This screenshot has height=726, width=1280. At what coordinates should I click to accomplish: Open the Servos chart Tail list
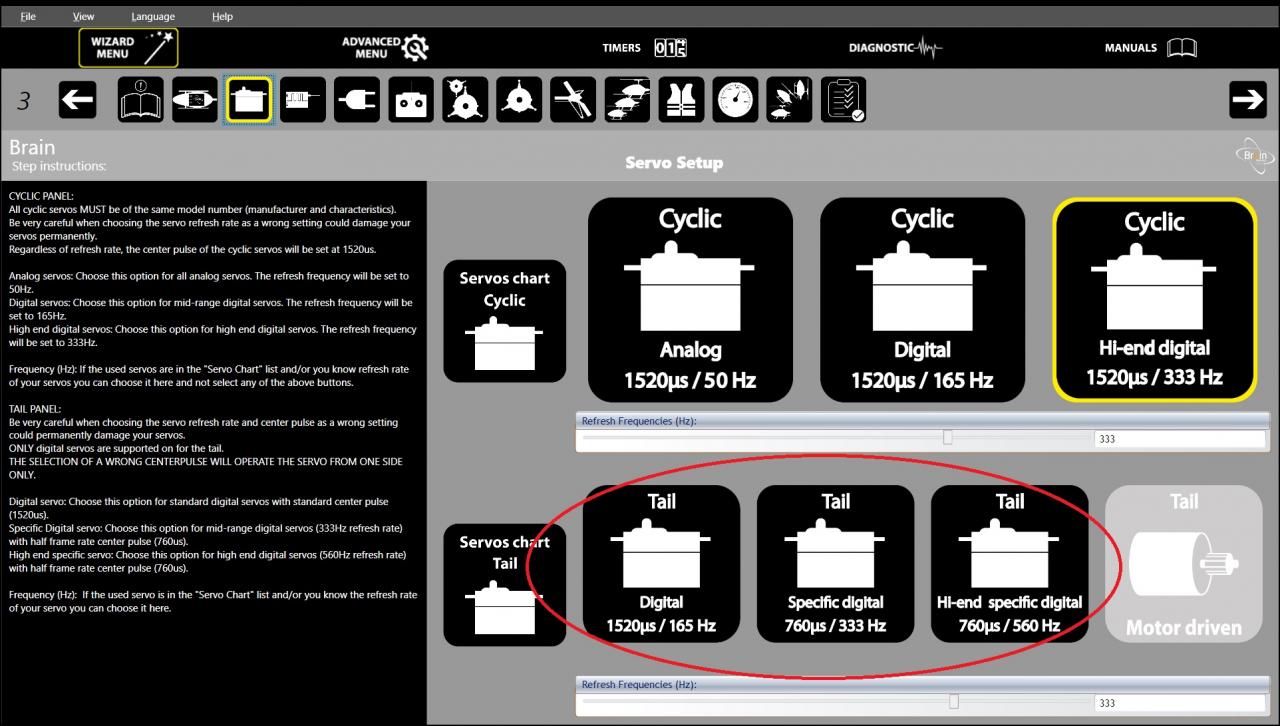504,585
